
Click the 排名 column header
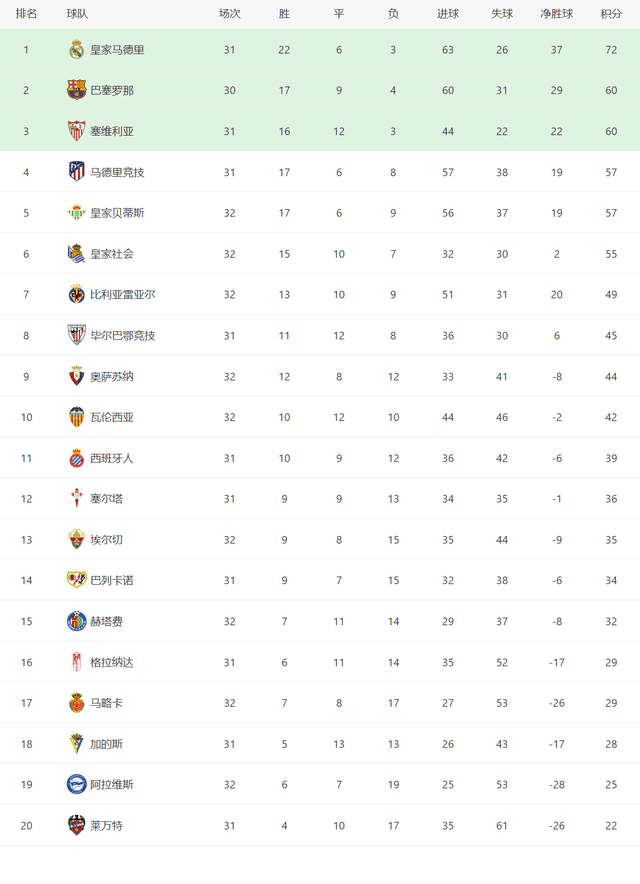(27, 14)
